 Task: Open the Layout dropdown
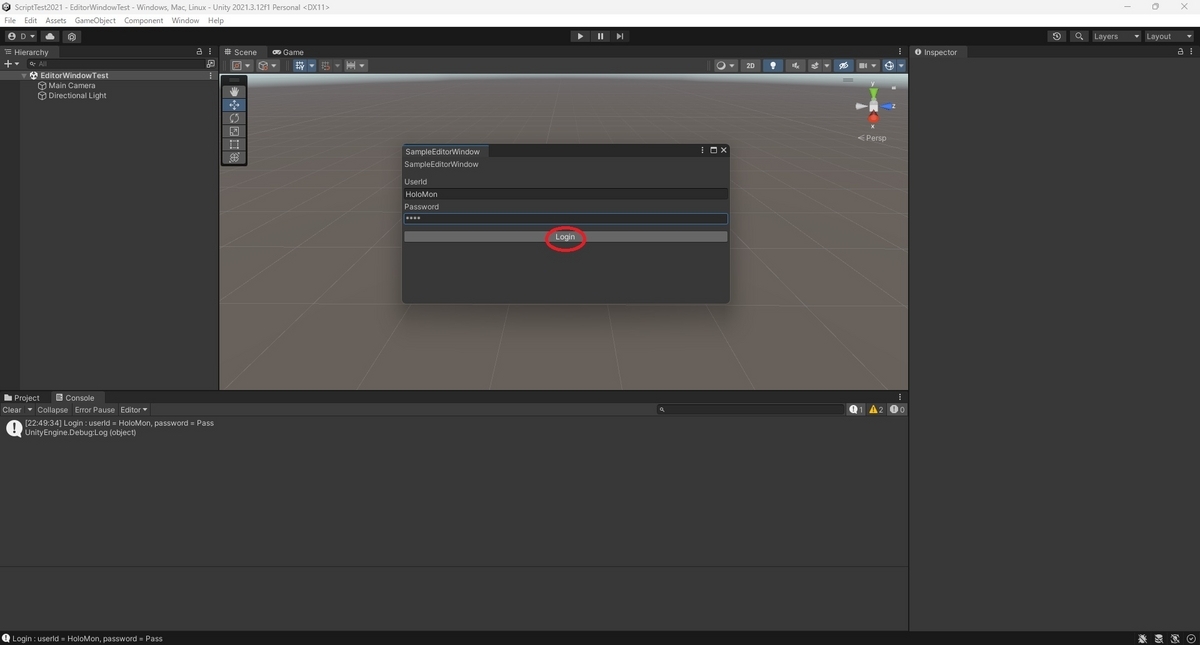(x=1166, y=36)
